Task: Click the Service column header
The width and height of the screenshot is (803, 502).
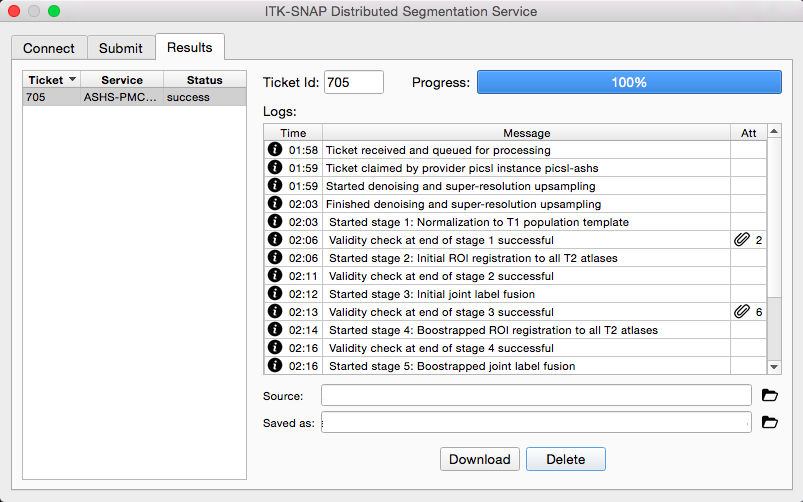Action: 122,80
